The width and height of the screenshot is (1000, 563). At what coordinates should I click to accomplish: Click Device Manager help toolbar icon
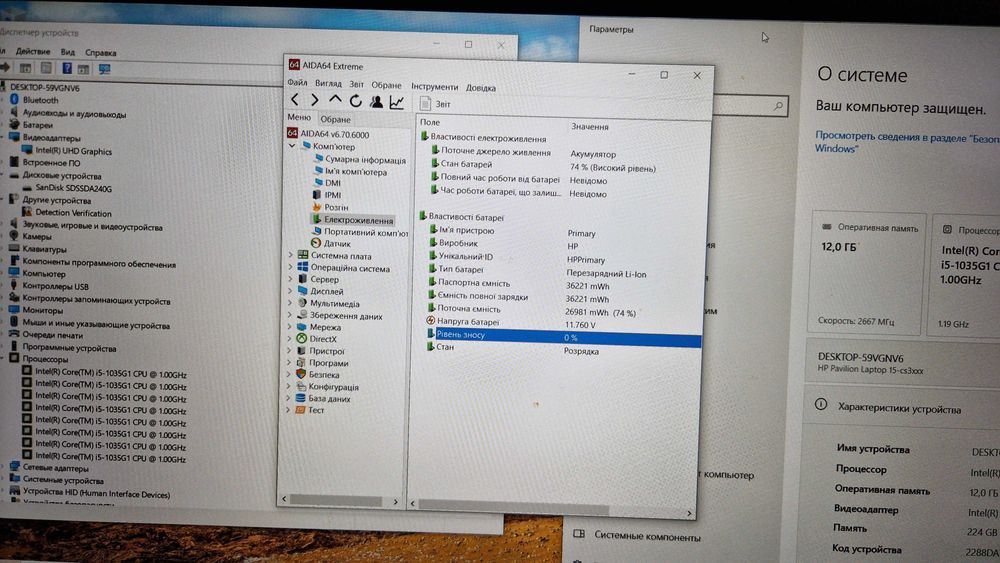[66, 68]
